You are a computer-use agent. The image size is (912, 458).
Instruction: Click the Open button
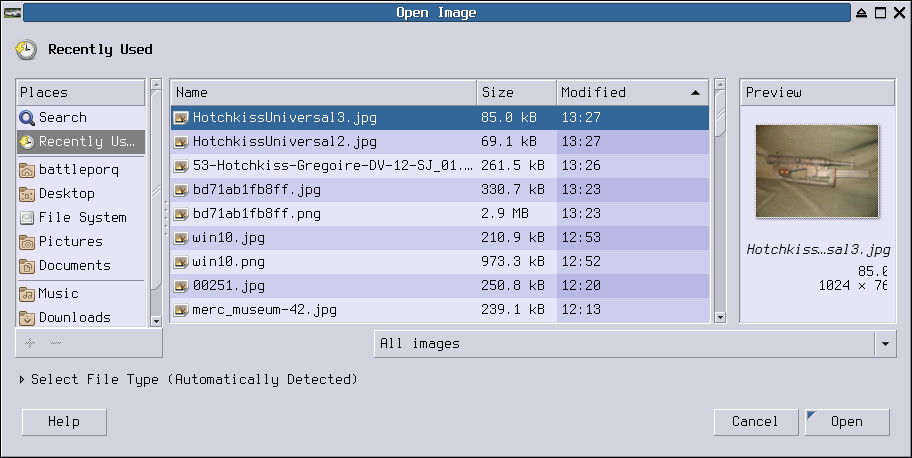pos(847,422)
